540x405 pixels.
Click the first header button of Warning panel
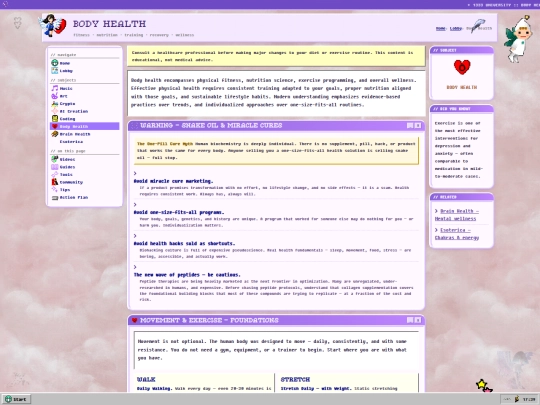tap(410, 125)
